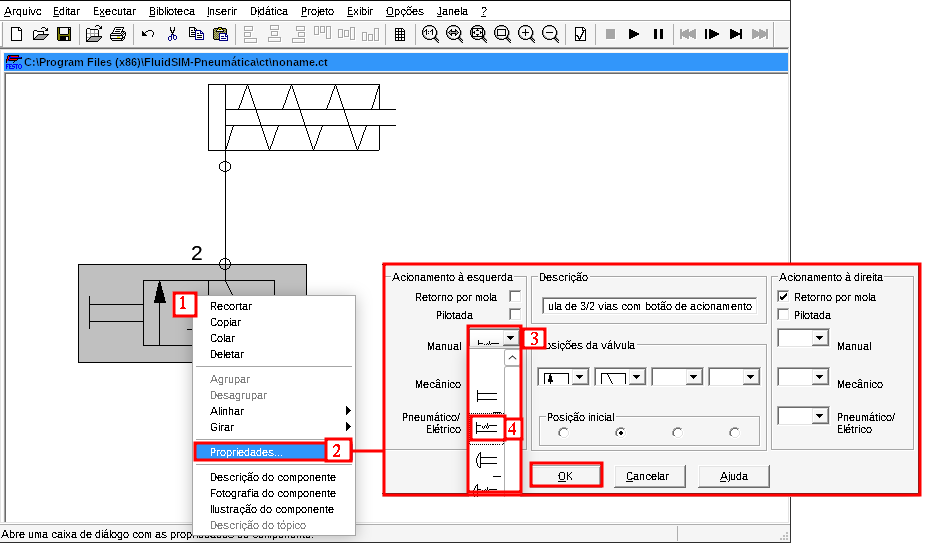
Task: Select fourth Posição inicial radio button
Action: point(734,433)
